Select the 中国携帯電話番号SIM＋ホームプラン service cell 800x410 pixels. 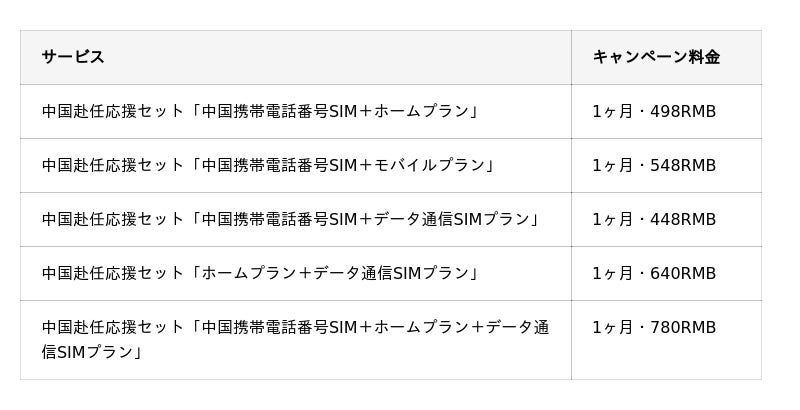(260, 111)
